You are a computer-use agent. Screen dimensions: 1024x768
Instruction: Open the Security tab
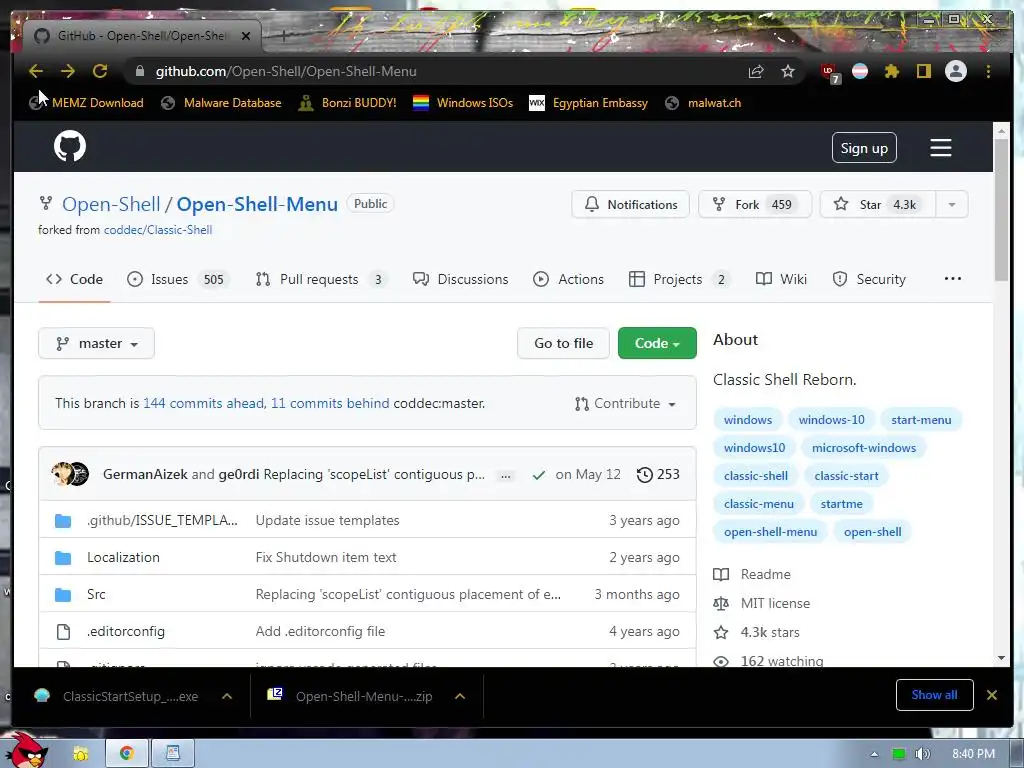pos(869,280)
